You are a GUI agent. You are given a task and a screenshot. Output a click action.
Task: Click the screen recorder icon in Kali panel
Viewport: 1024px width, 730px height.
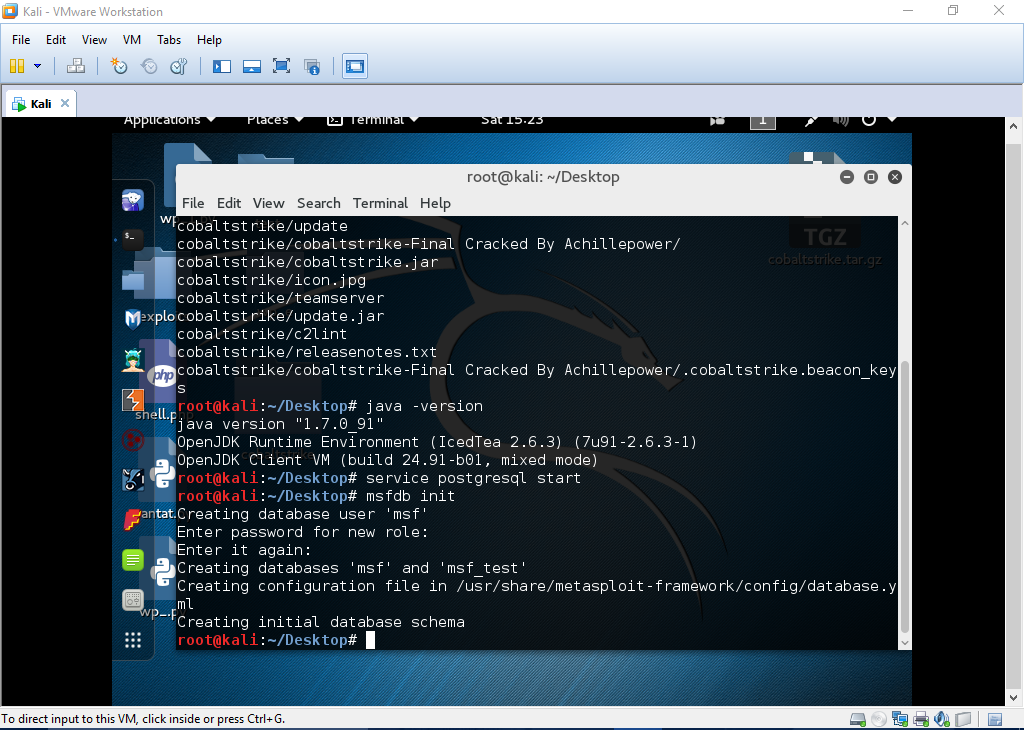pos(718,121)
